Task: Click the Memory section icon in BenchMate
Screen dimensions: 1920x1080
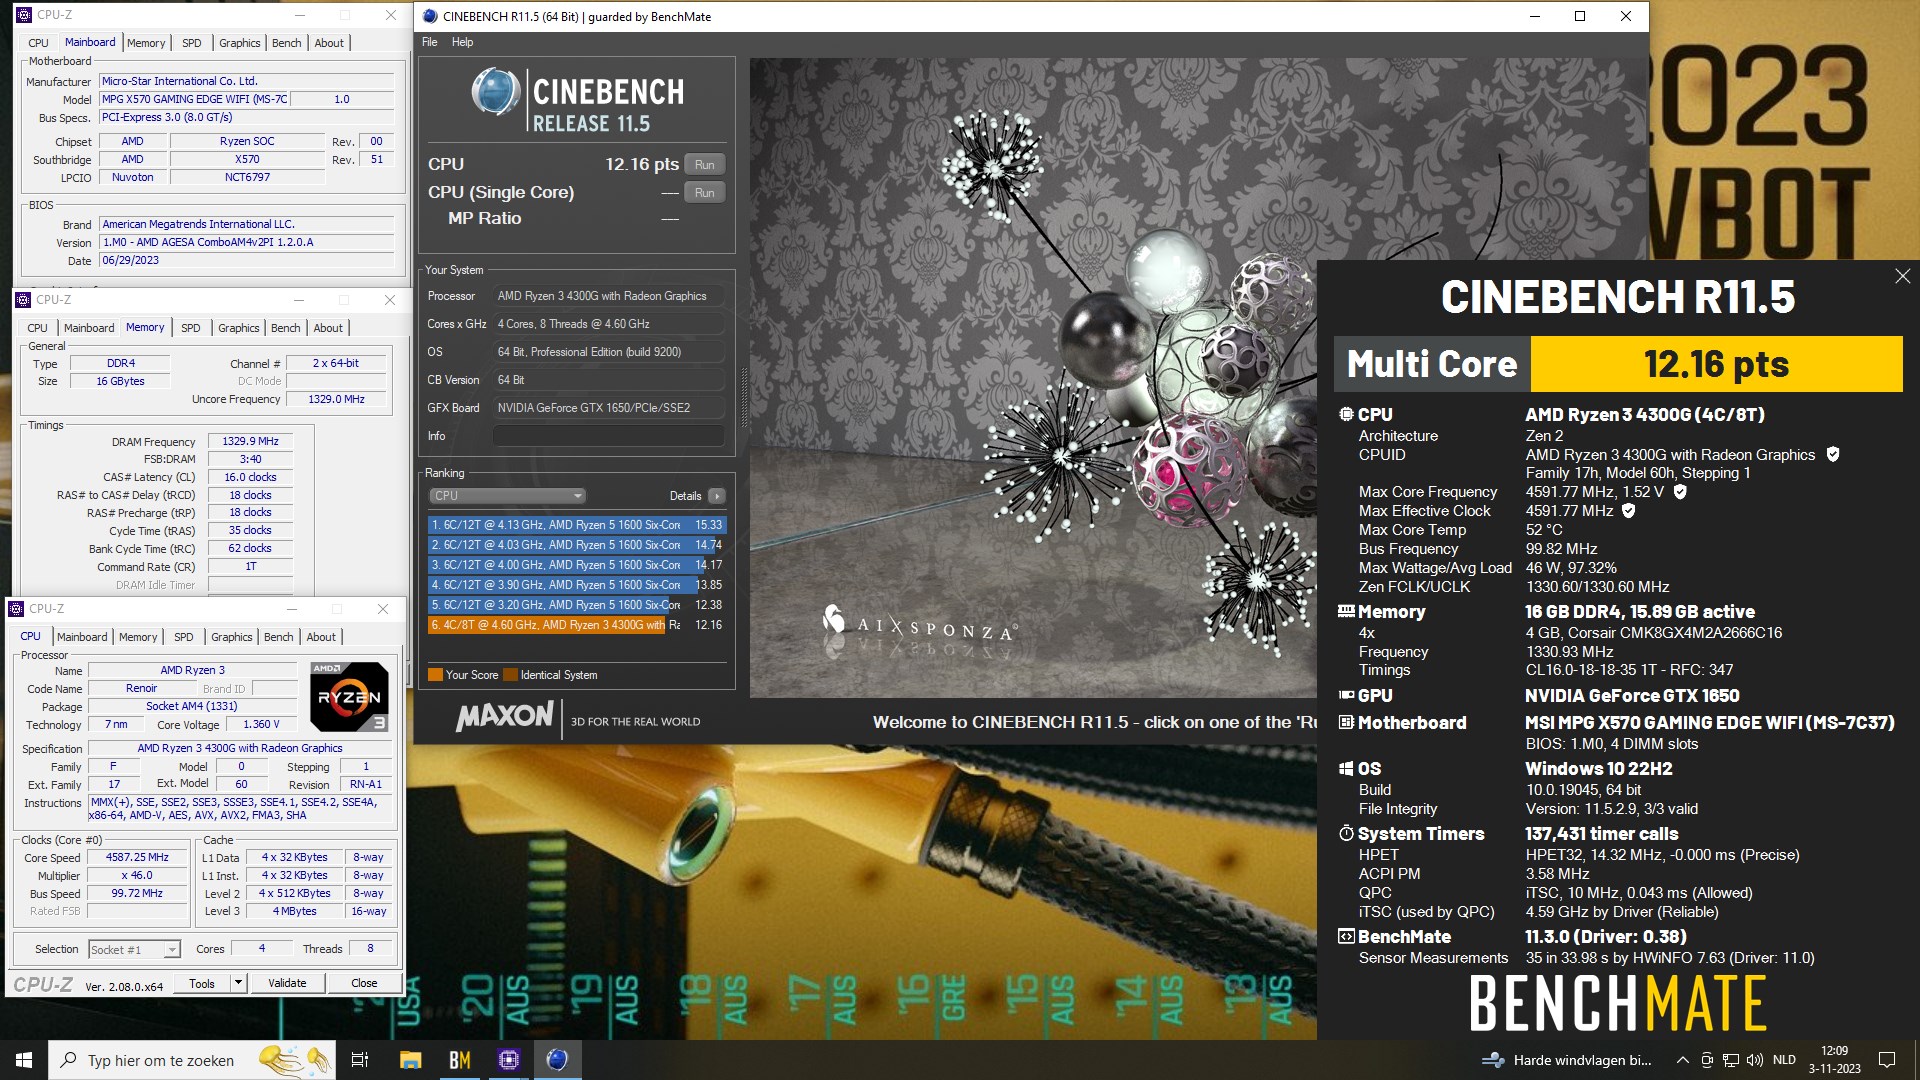Action: pos(1346,611)
